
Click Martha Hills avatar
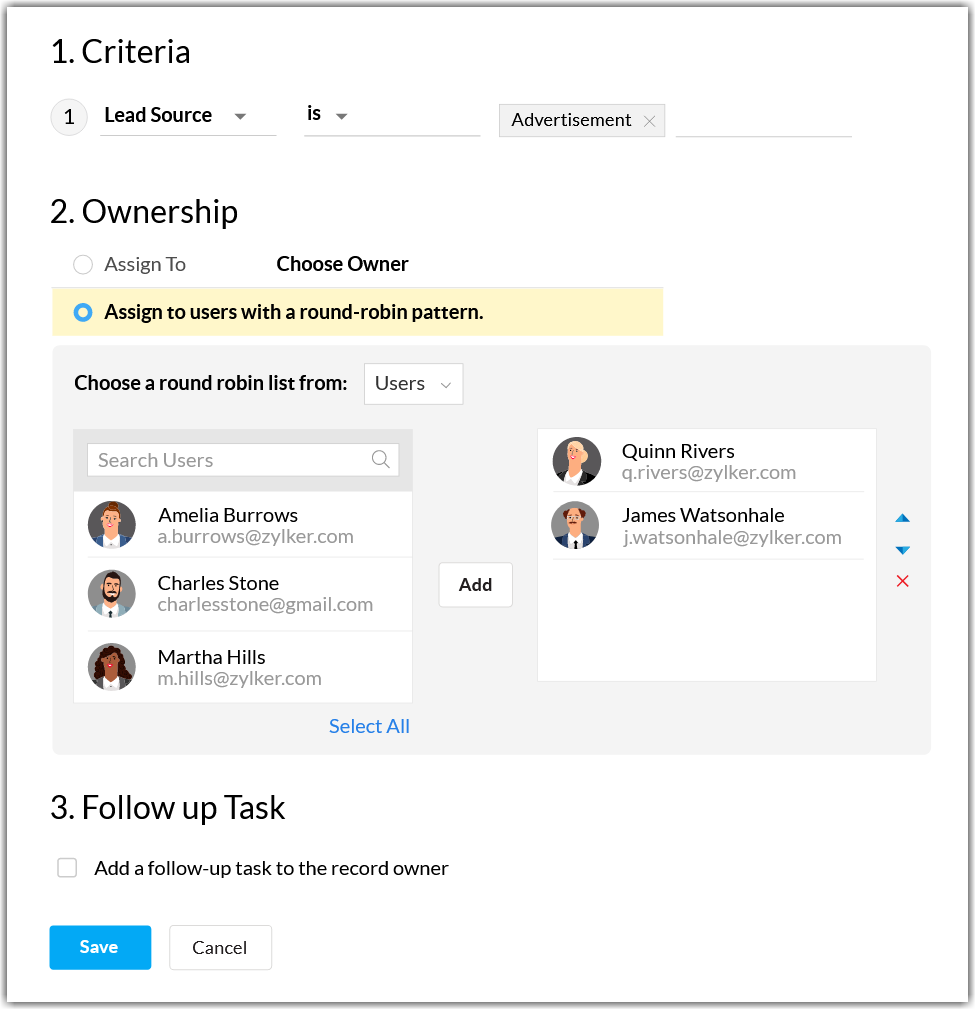pyautogui.click(x=111, y=667)
